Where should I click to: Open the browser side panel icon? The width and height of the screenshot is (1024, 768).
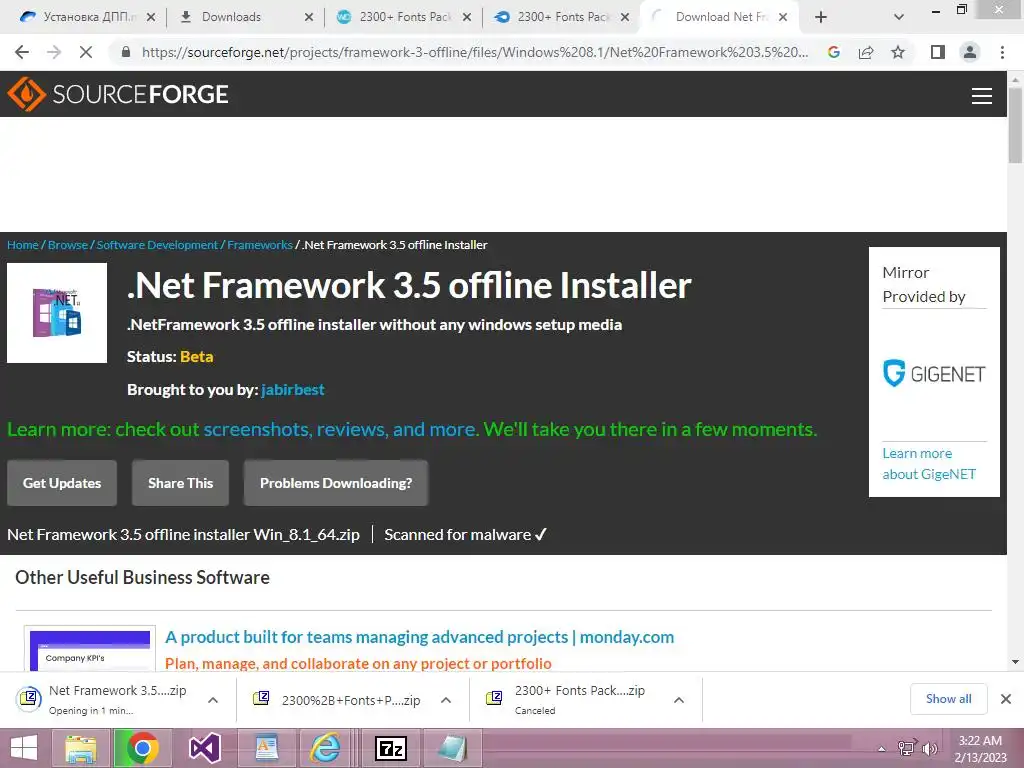(x=938, y=52)
